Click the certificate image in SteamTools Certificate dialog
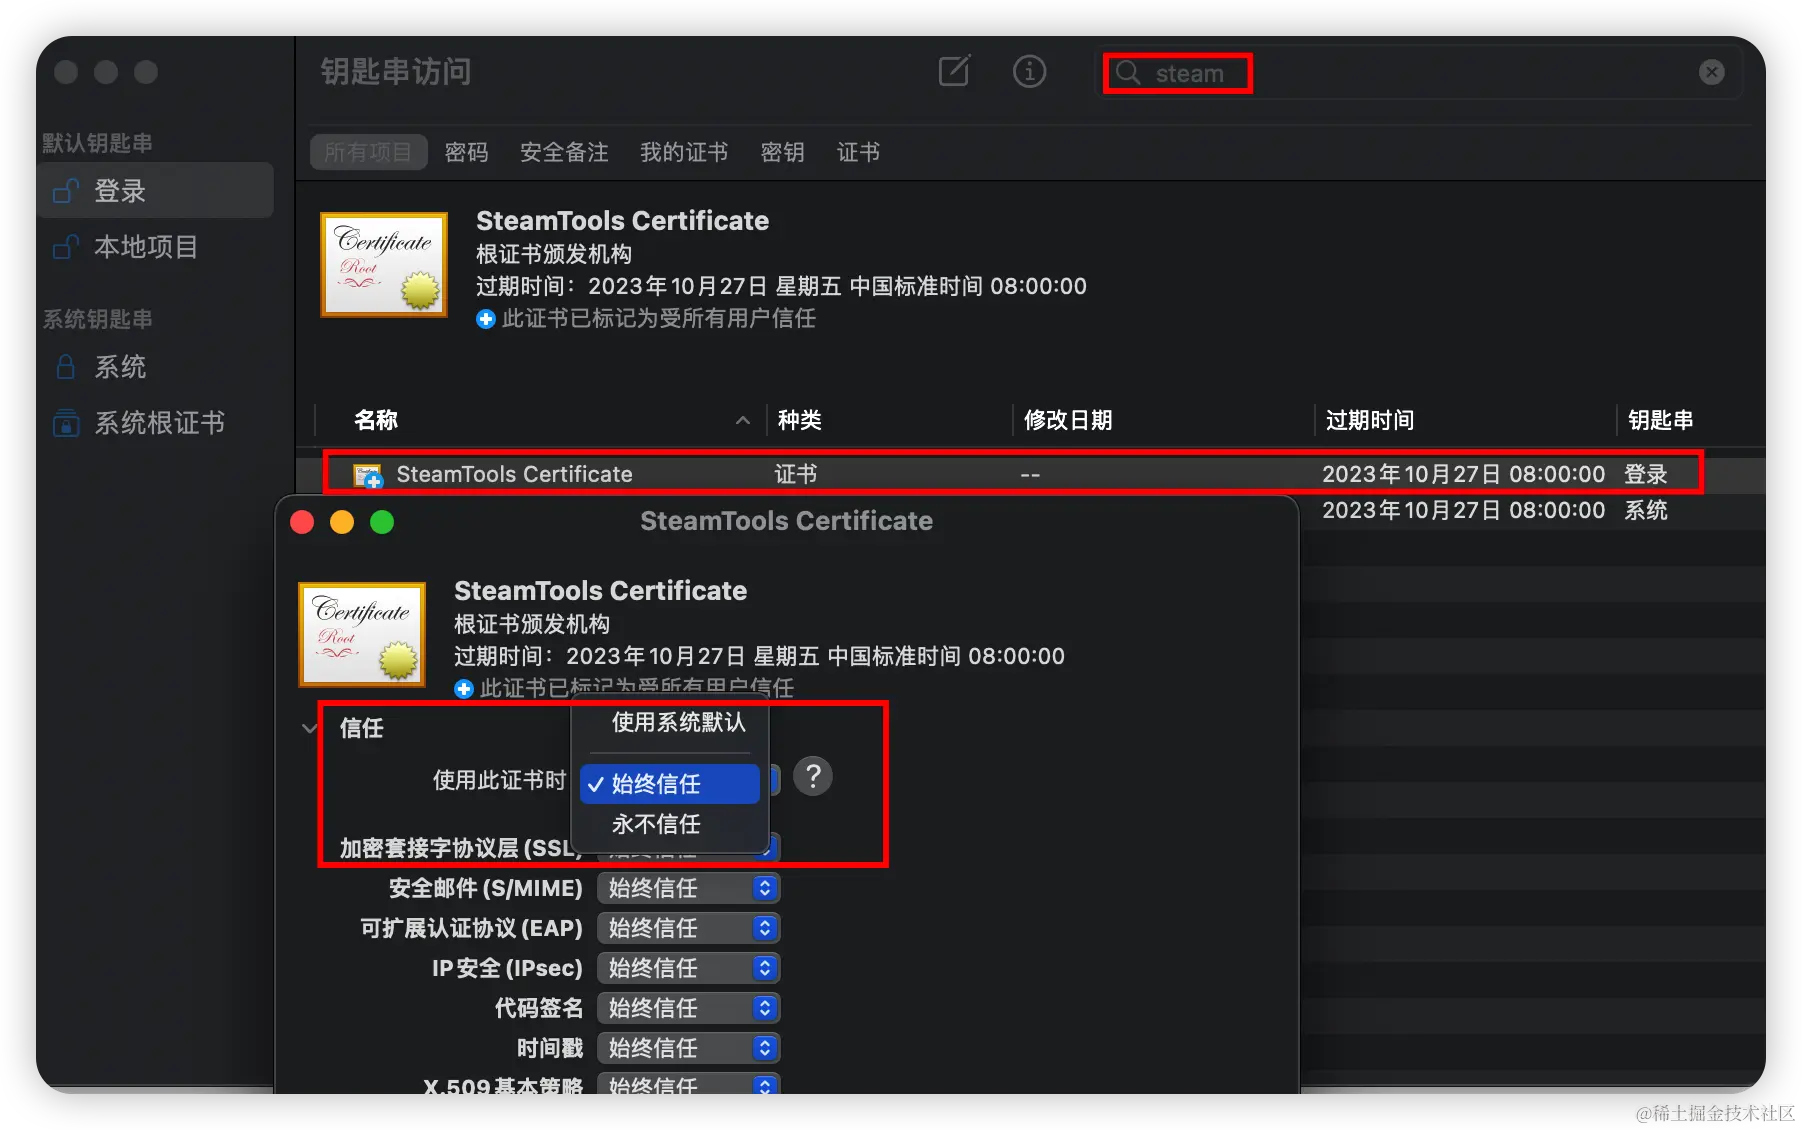This screenshot has height=1130, width=1802. [362, 634]
